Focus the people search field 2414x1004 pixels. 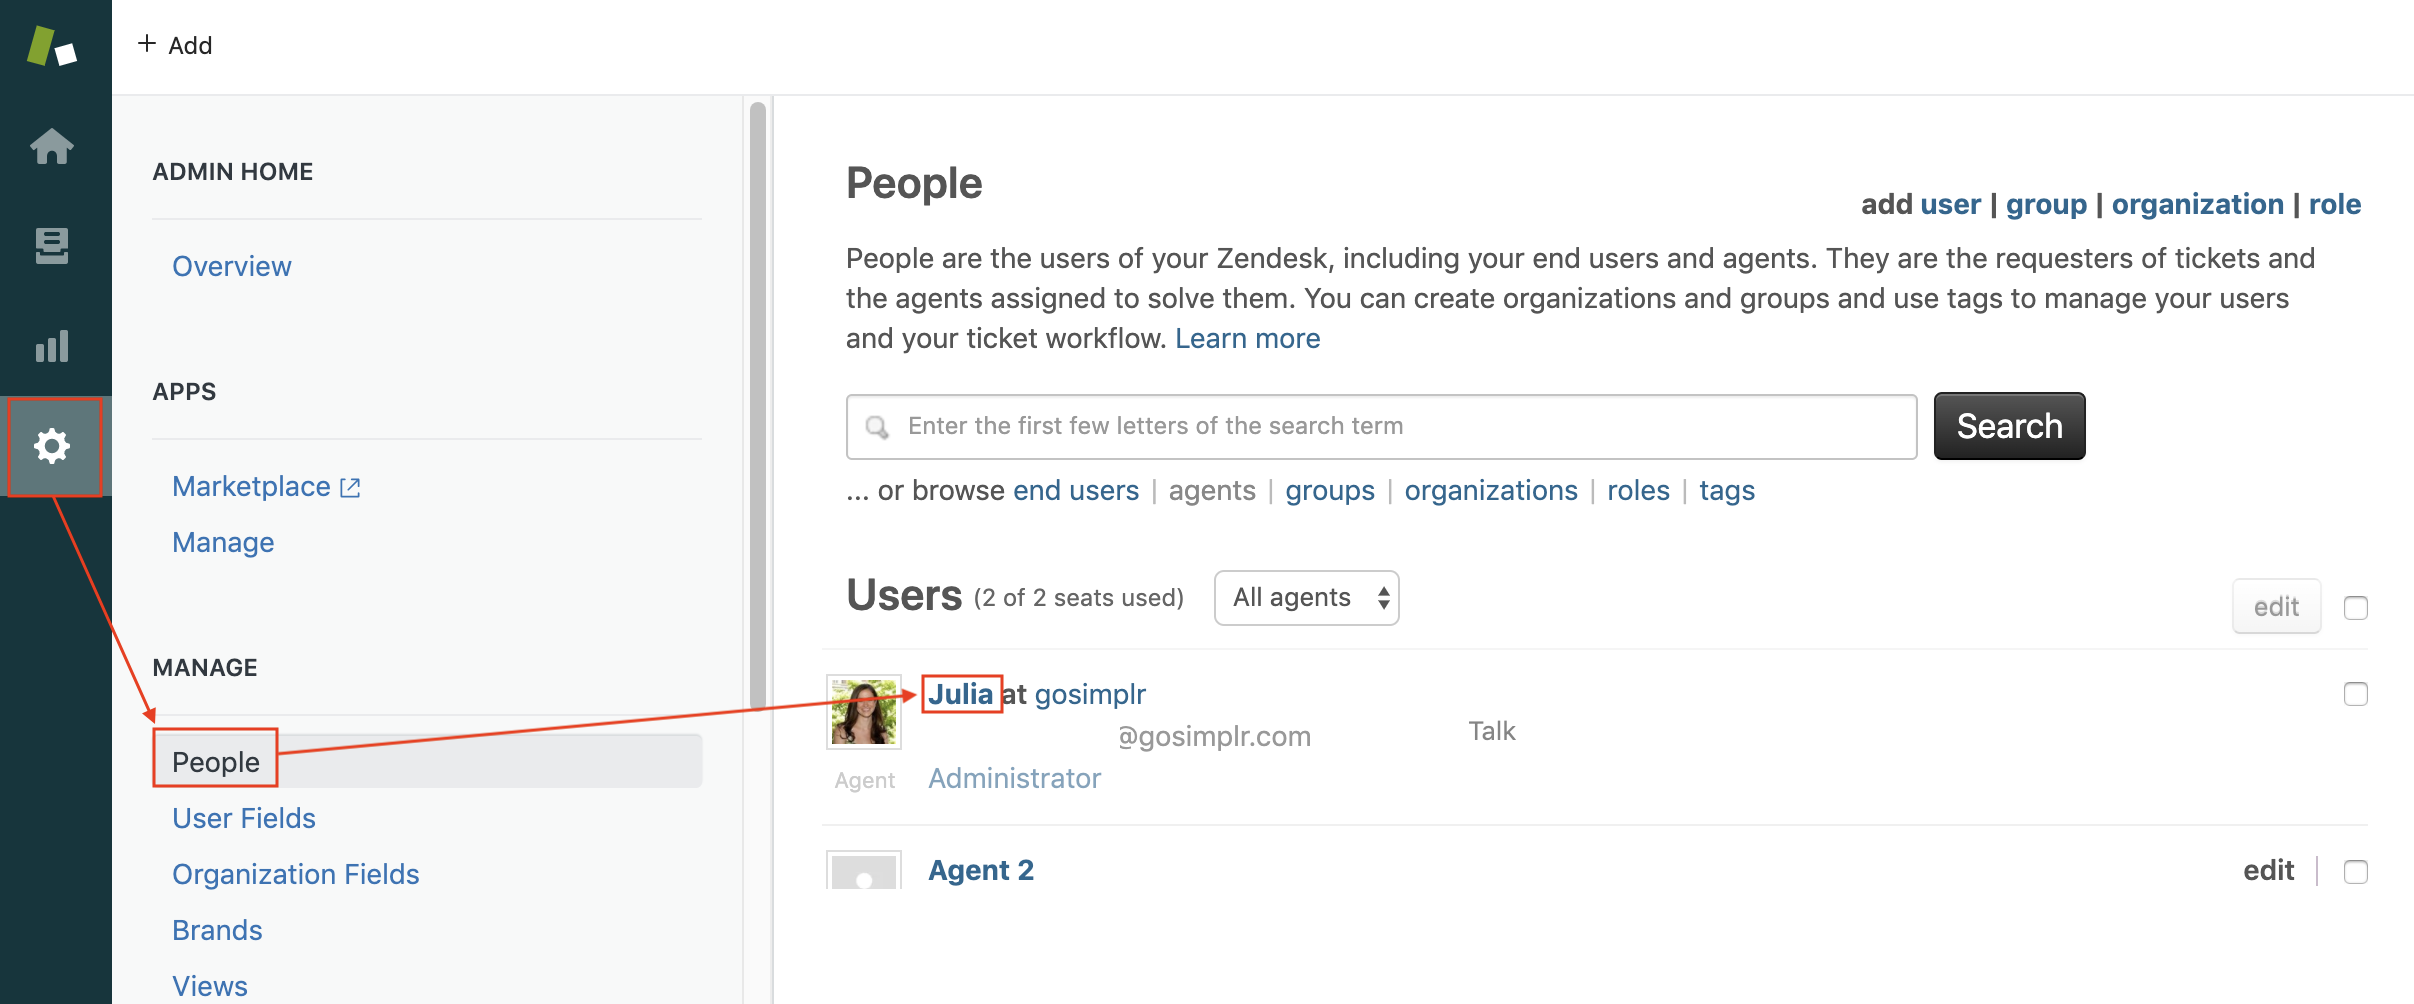point(1381,427)
